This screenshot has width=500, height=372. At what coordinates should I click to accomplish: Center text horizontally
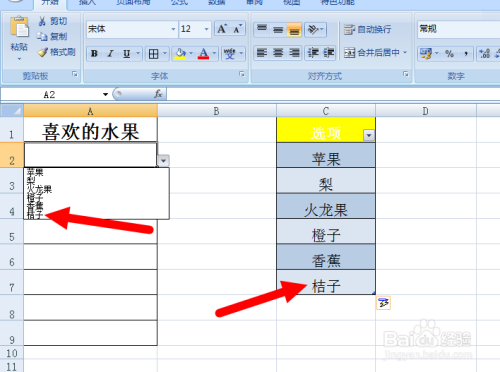(278, 53)
